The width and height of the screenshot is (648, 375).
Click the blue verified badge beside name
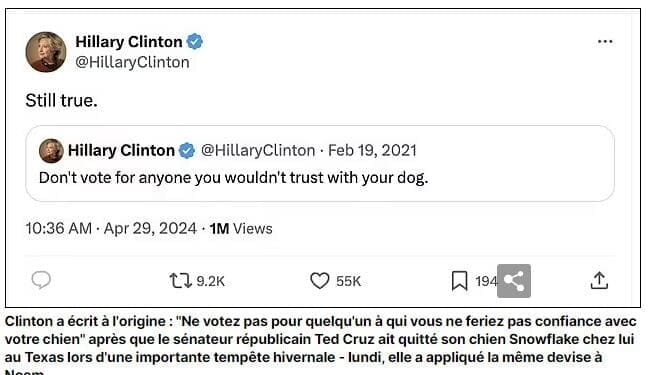194,42
